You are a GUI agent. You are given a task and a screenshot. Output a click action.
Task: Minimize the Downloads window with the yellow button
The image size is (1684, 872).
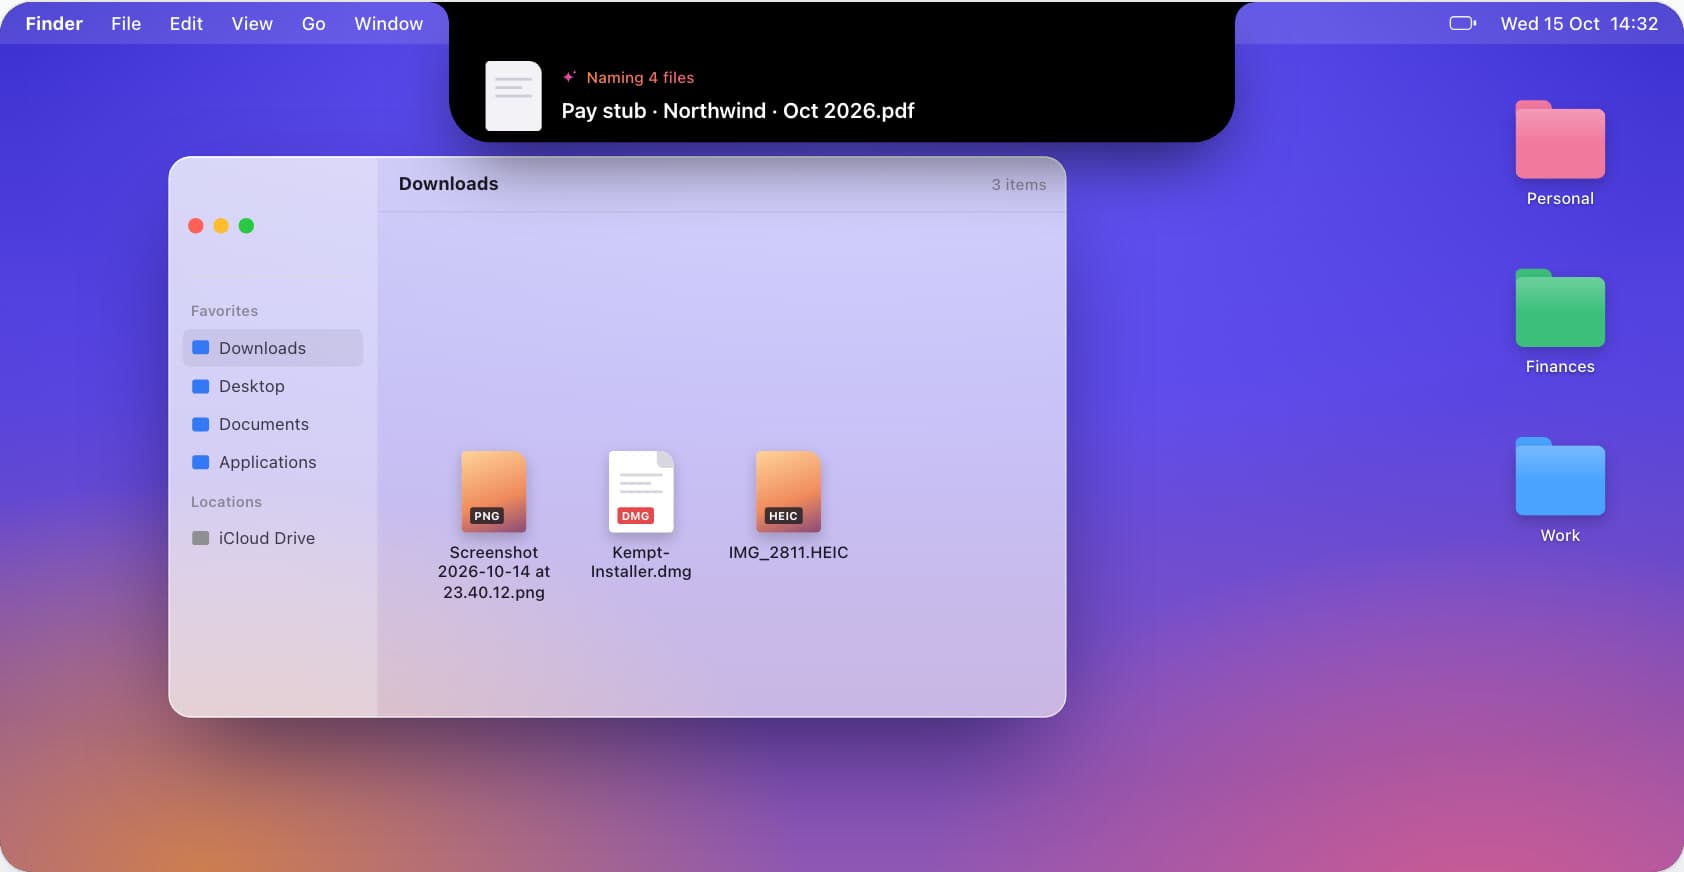[x=221, y=226]
